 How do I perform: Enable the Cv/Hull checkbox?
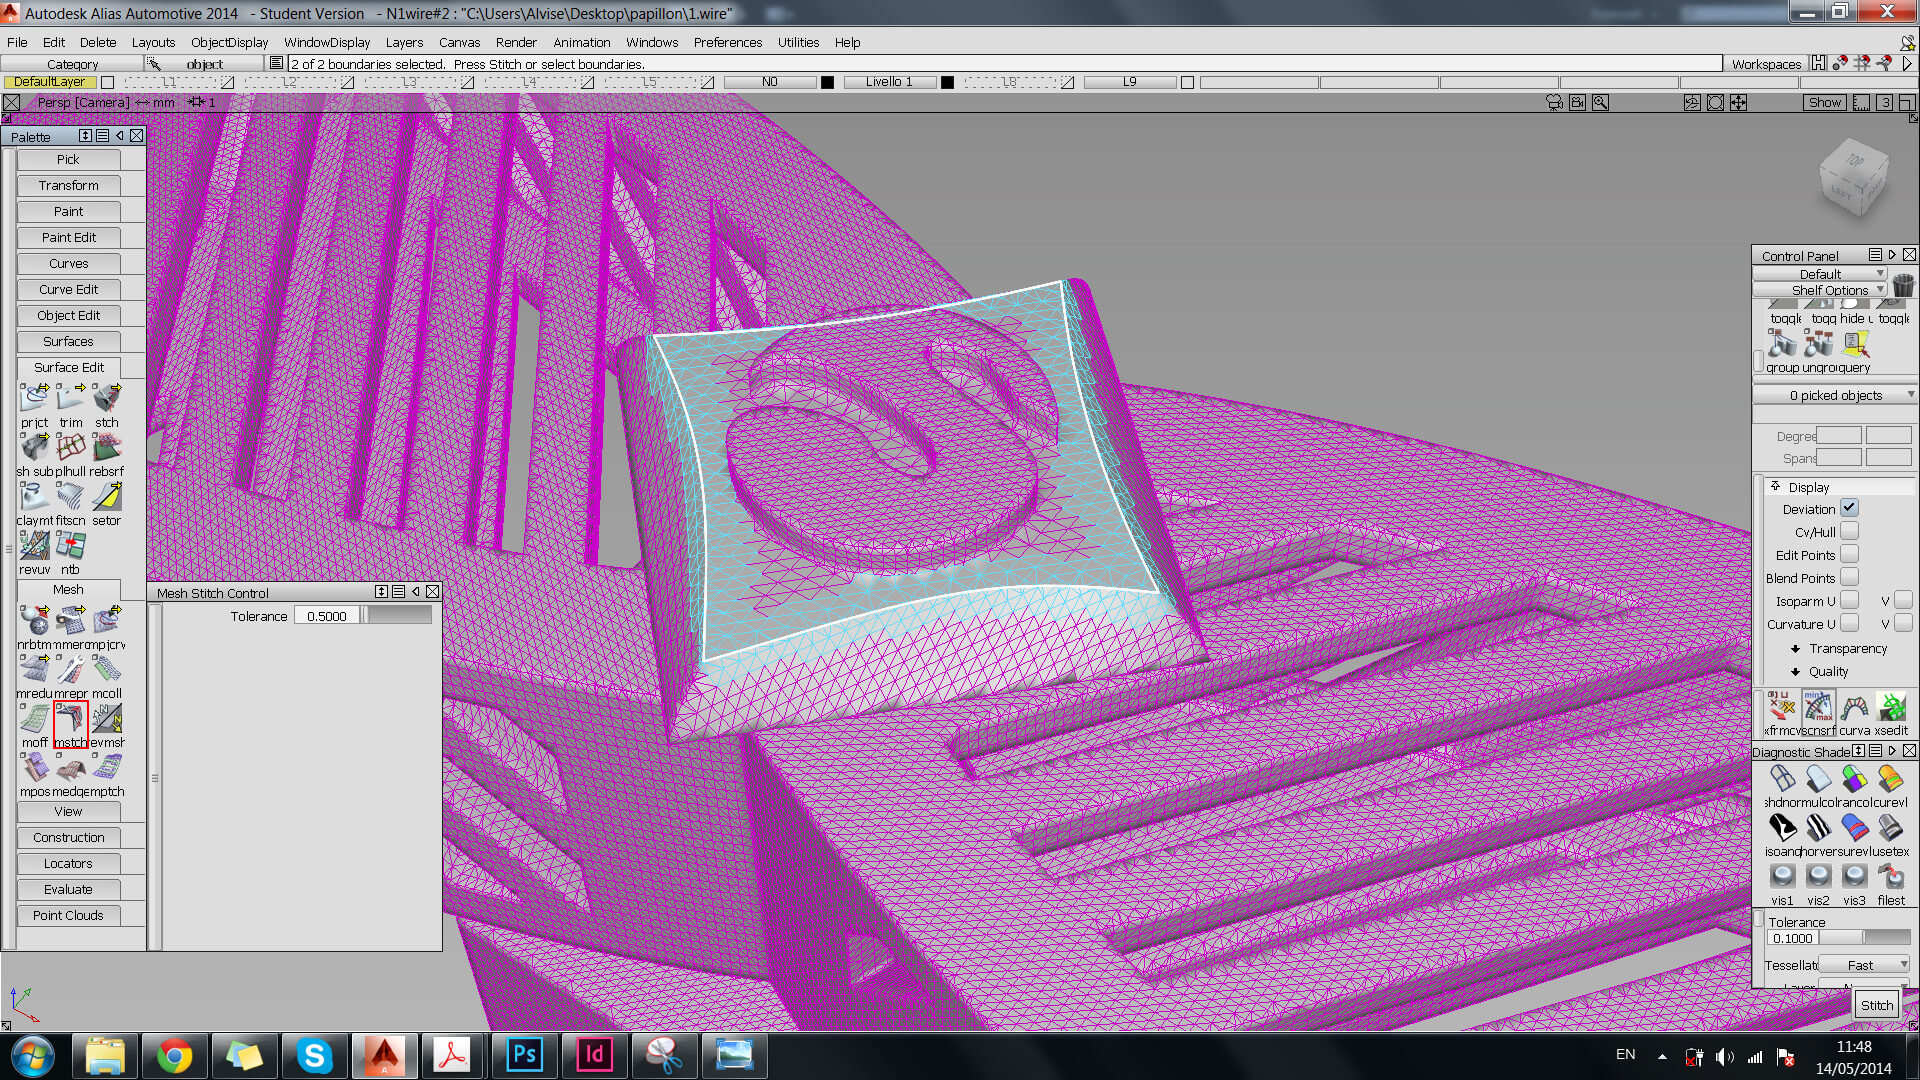(x=1849, y=531)
